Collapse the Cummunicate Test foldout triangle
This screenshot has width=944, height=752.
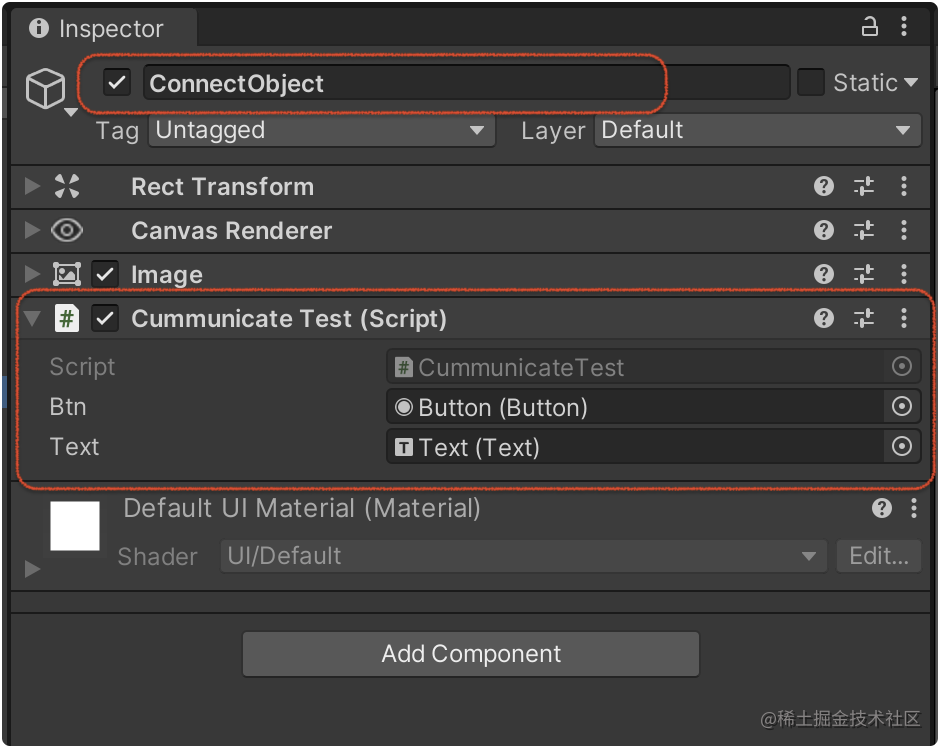(x=31, y=318)
